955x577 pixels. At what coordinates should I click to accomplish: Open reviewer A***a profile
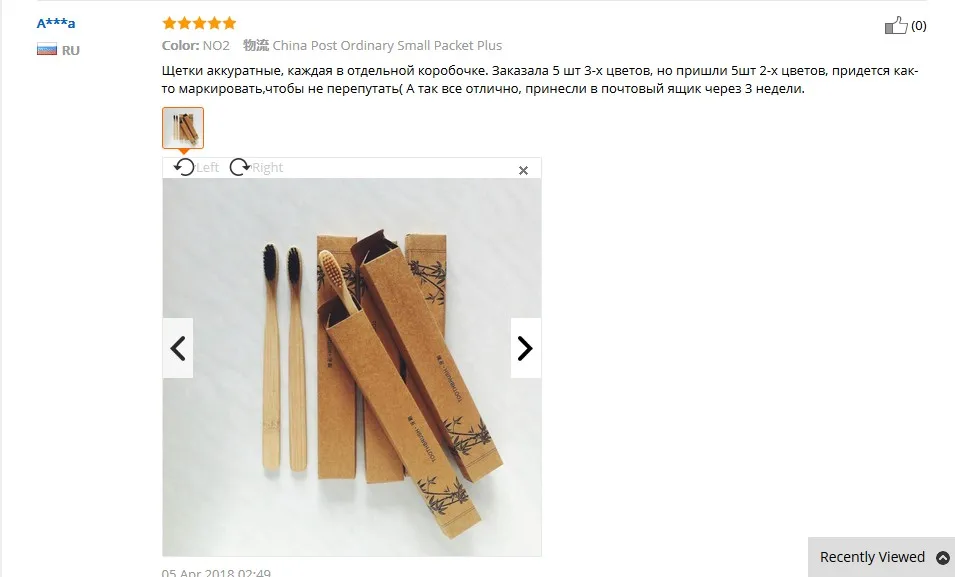tap(55, 23)
